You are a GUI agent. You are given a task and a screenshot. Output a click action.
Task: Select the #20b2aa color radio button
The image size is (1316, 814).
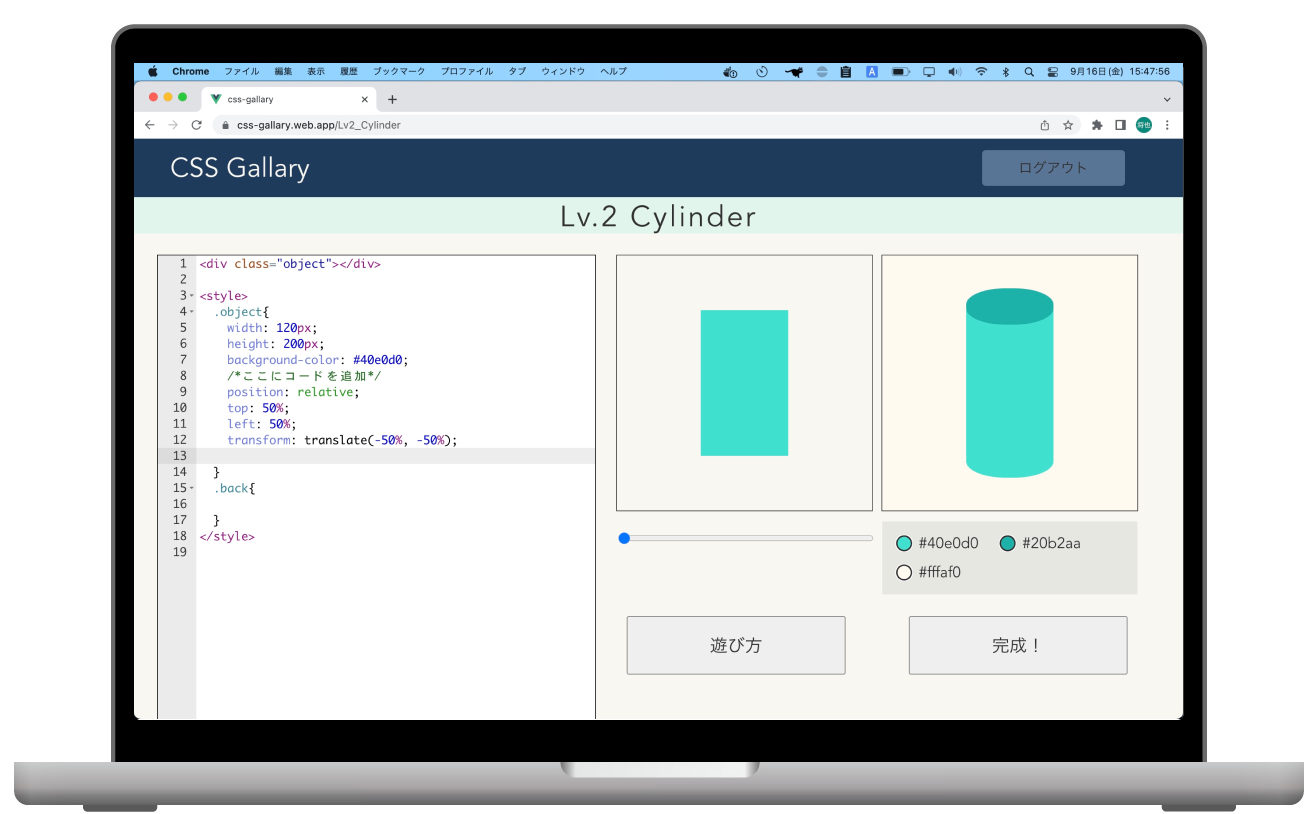point(1009,542)
